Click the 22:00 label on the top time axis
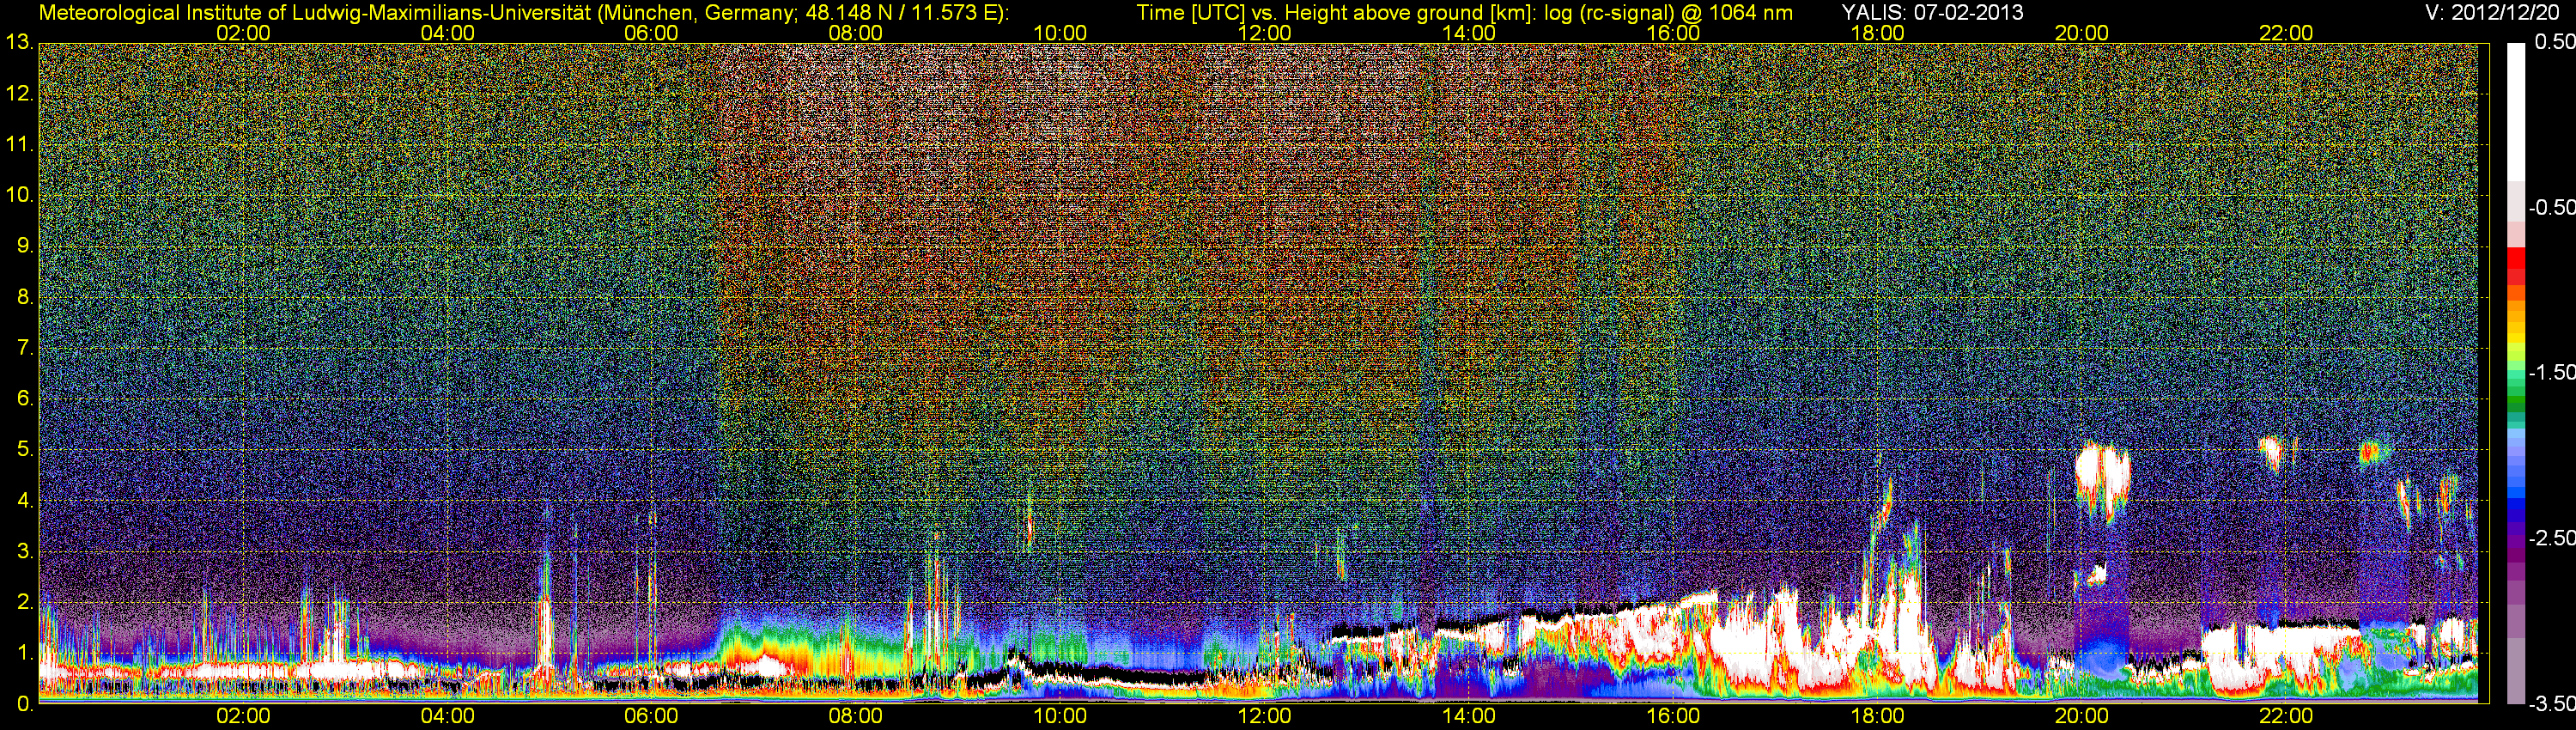 (x=2286, y=33)
